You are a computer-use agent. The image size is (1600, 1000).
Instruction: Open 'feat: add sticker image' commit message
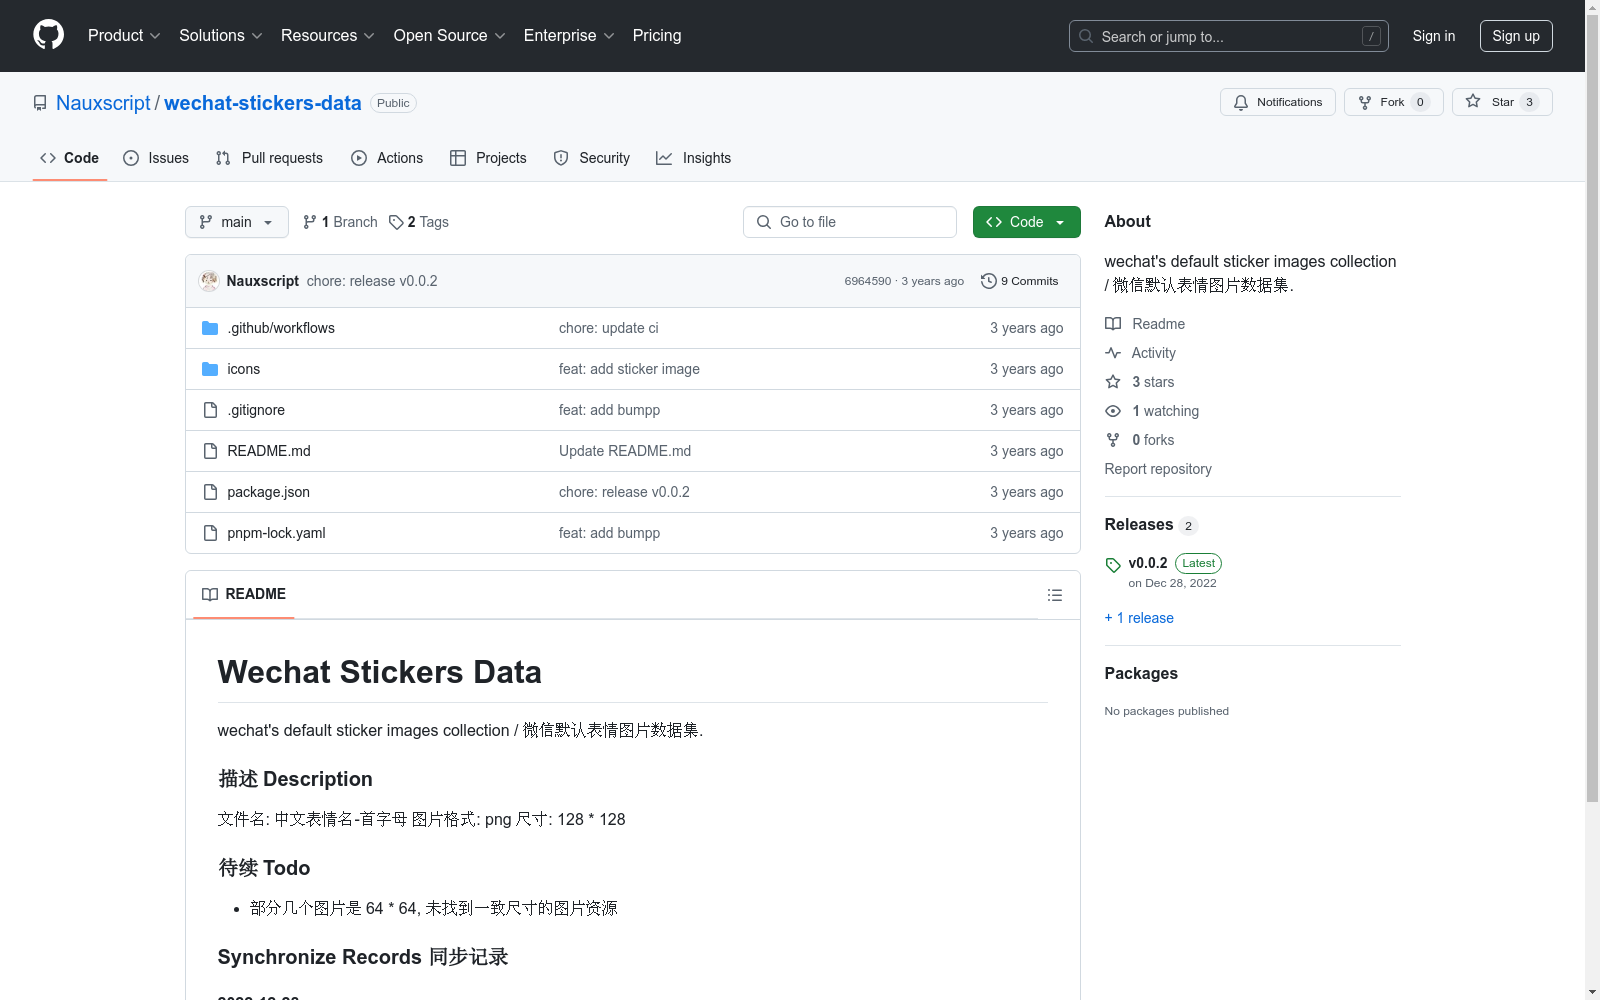click(629, 369)
